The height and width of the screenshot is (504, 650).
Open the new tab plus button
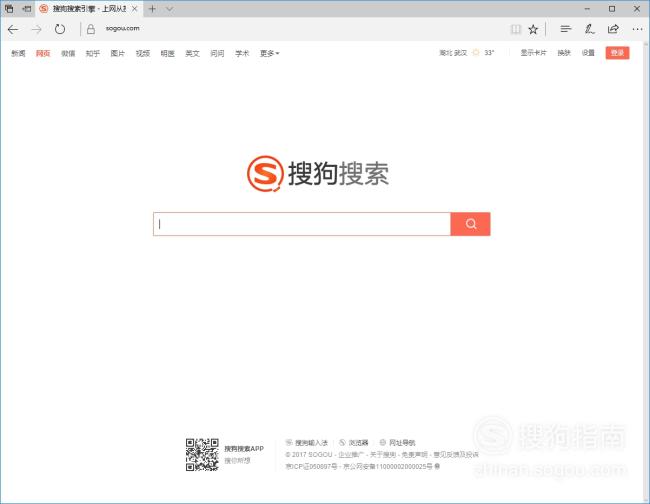(x=152, y=9)
